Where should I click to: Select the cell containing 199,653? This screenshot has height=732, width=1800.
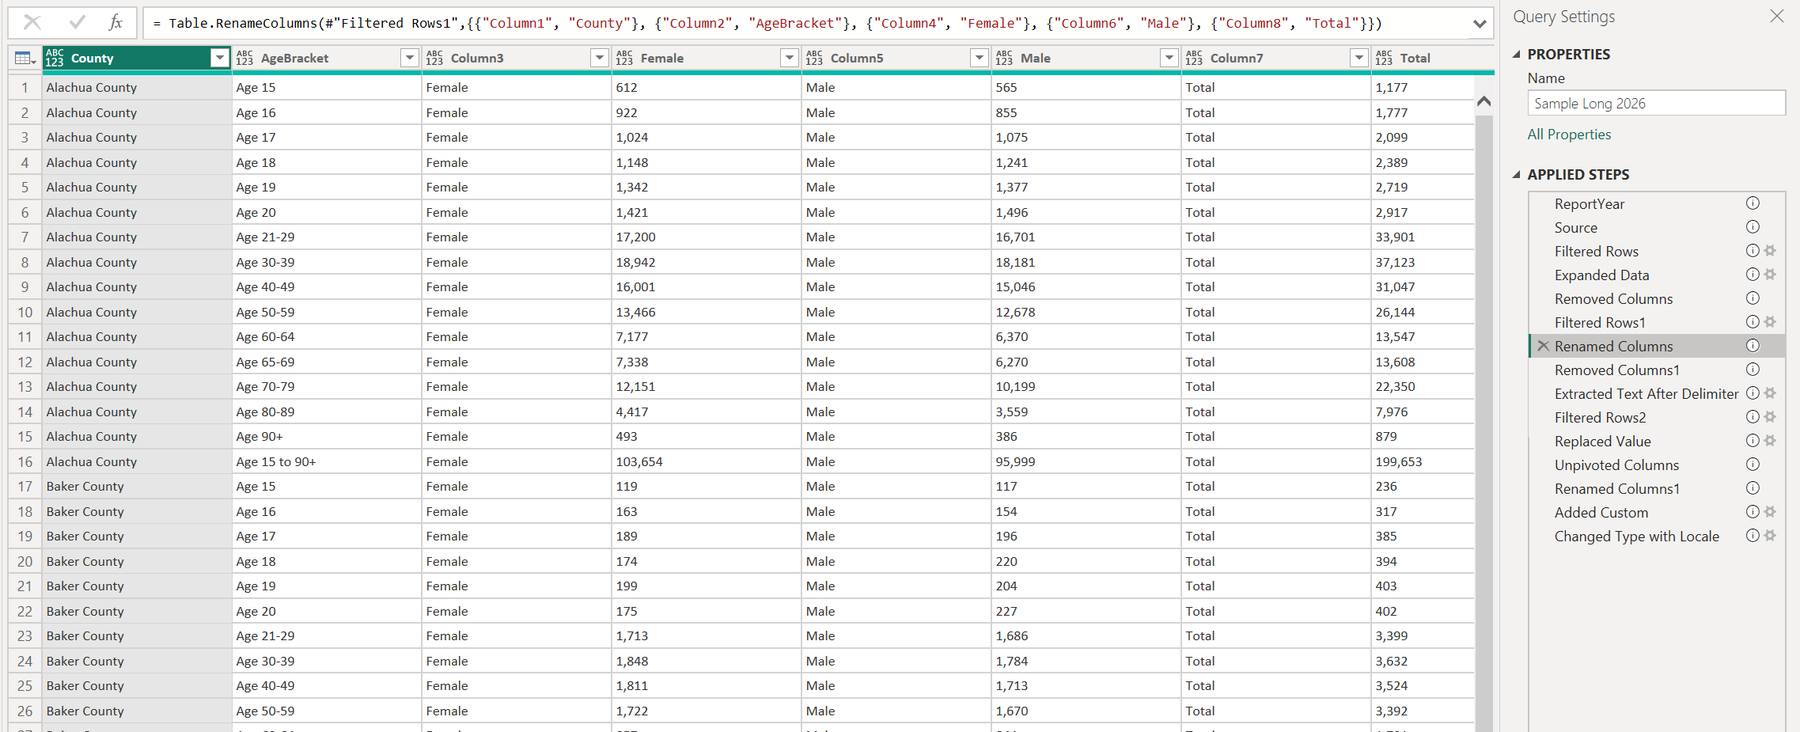pos(1422,462)
